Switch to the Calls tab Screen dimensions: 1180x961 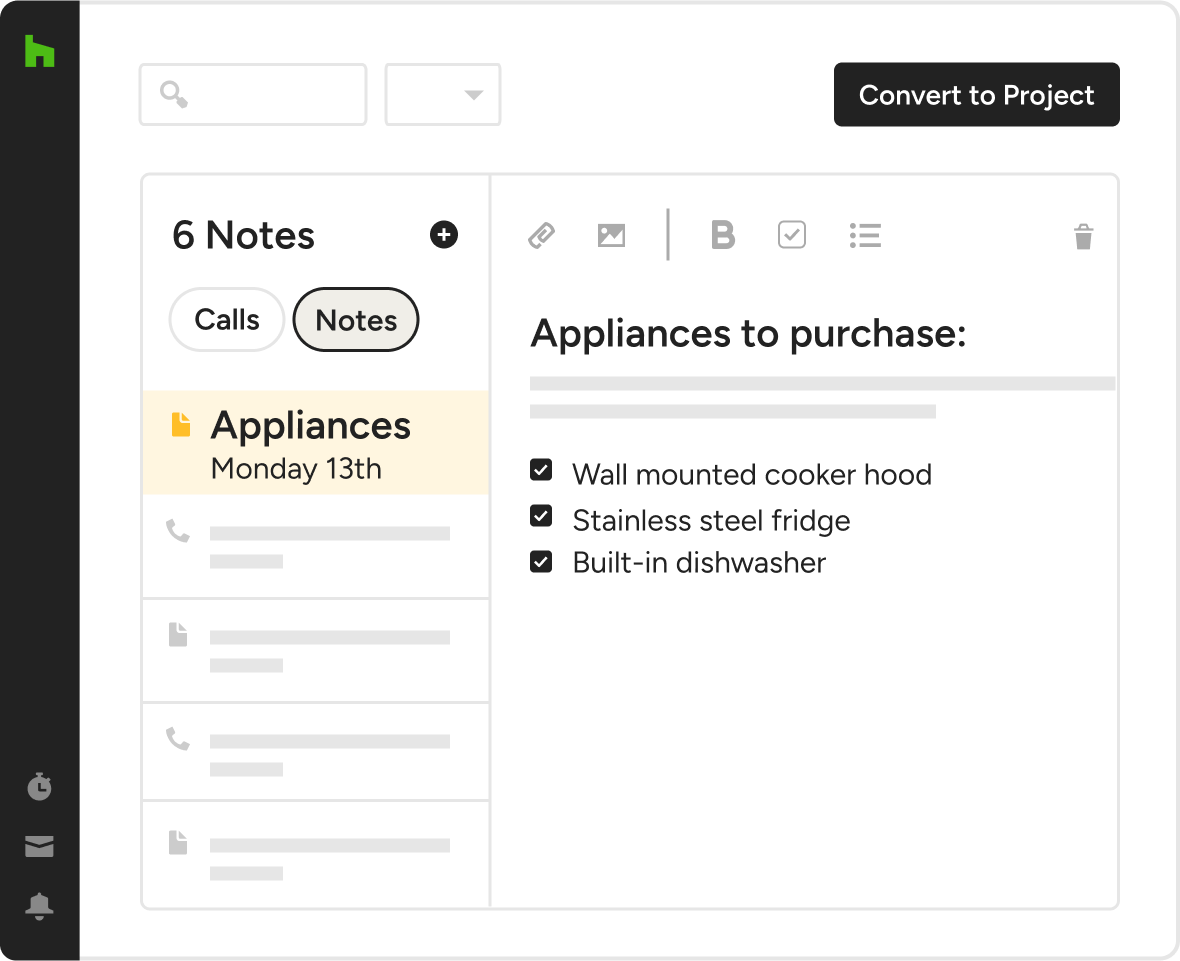tap(227, 320)
